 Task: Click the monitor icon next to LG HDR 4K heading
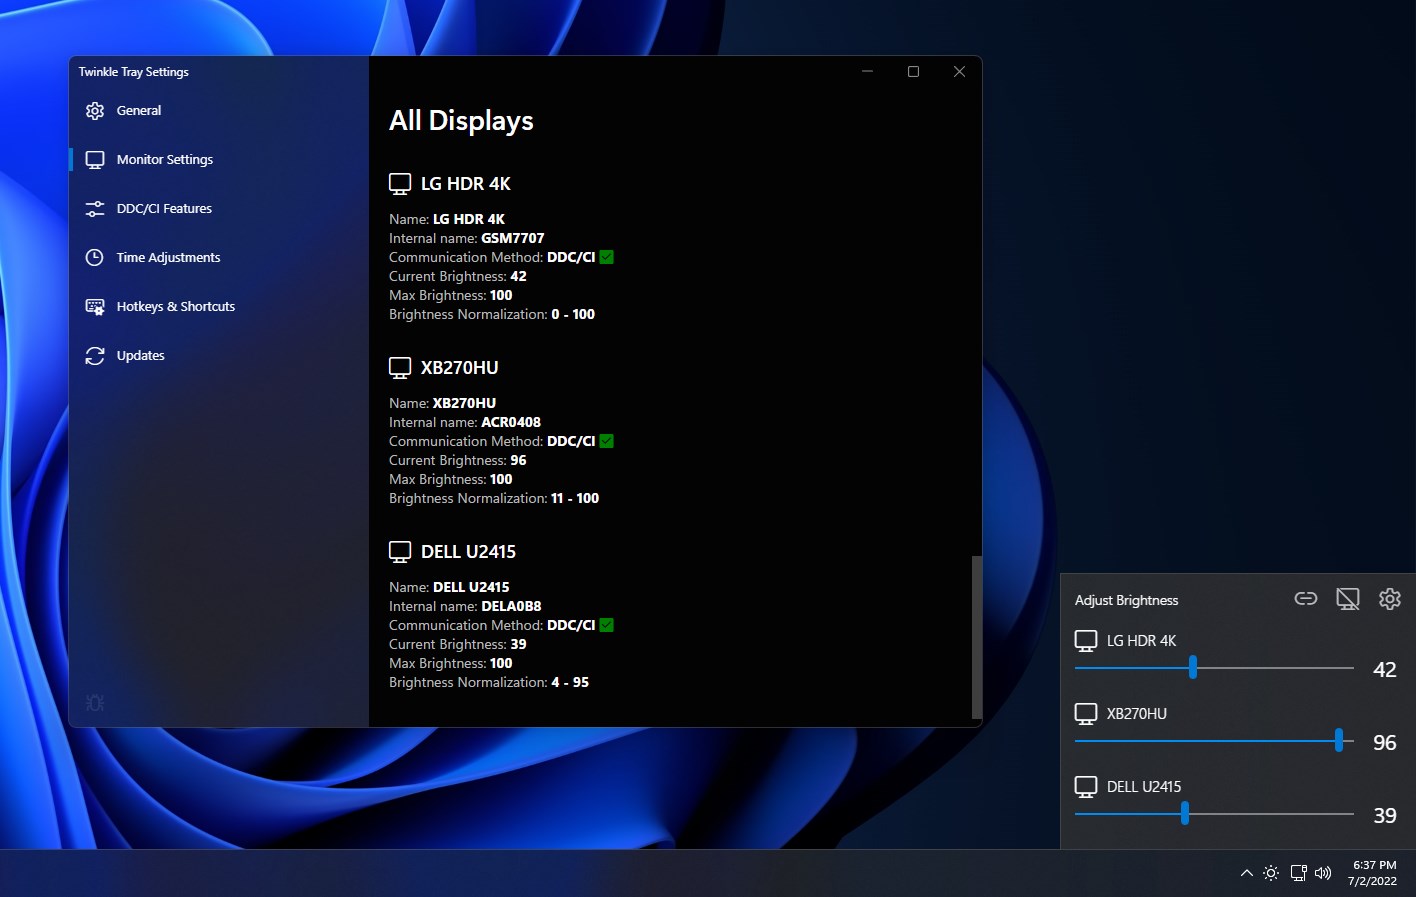point(400,183)
